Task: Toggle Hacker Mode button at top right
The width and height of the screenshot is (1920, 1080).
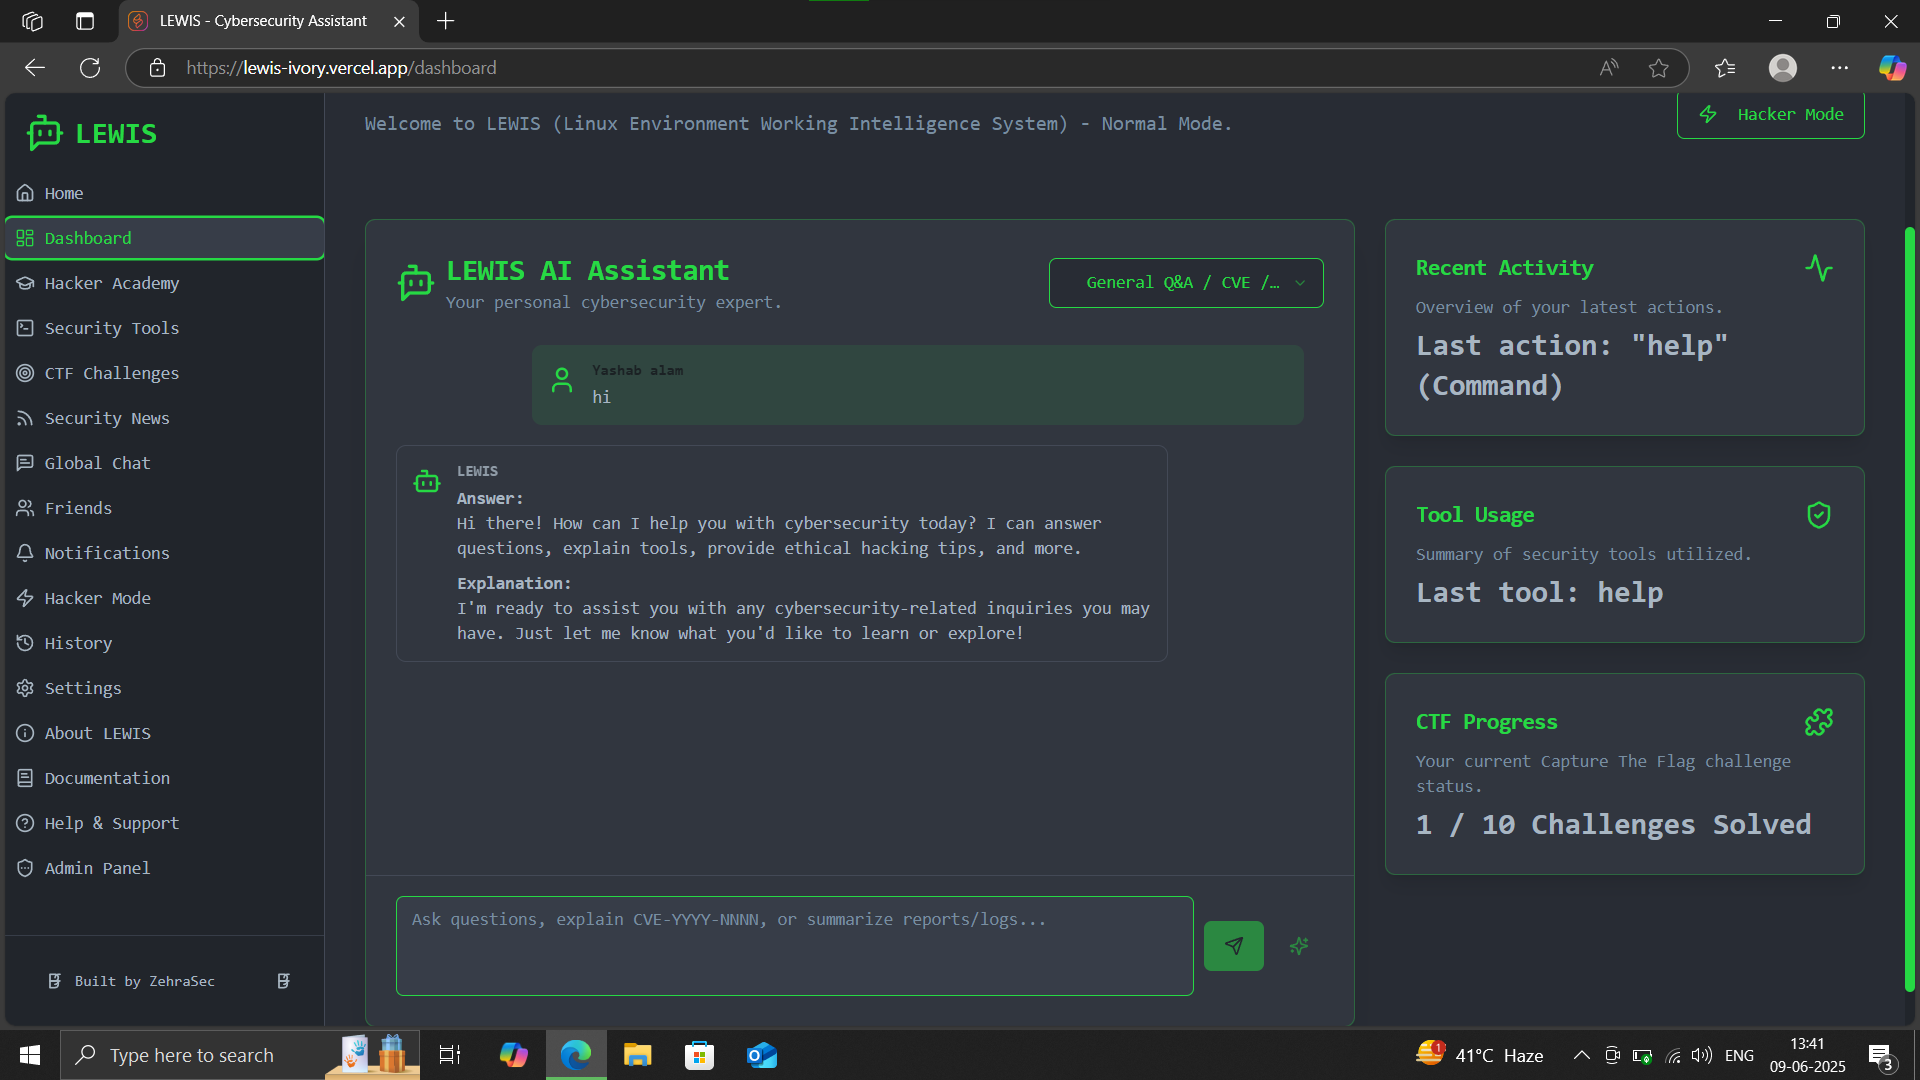Action: (x=1770, y=114)
